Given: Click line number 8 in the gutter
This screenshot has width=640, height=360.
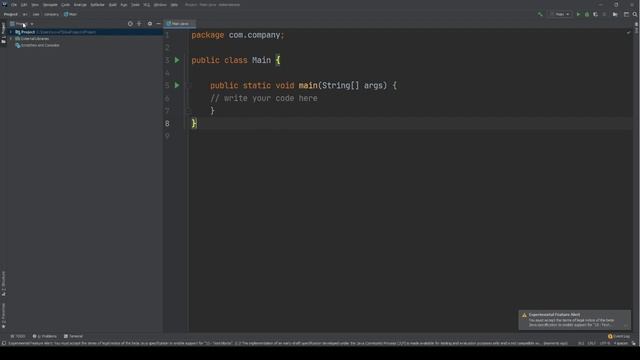Looking at the screenshot, I should click(167, 123).
